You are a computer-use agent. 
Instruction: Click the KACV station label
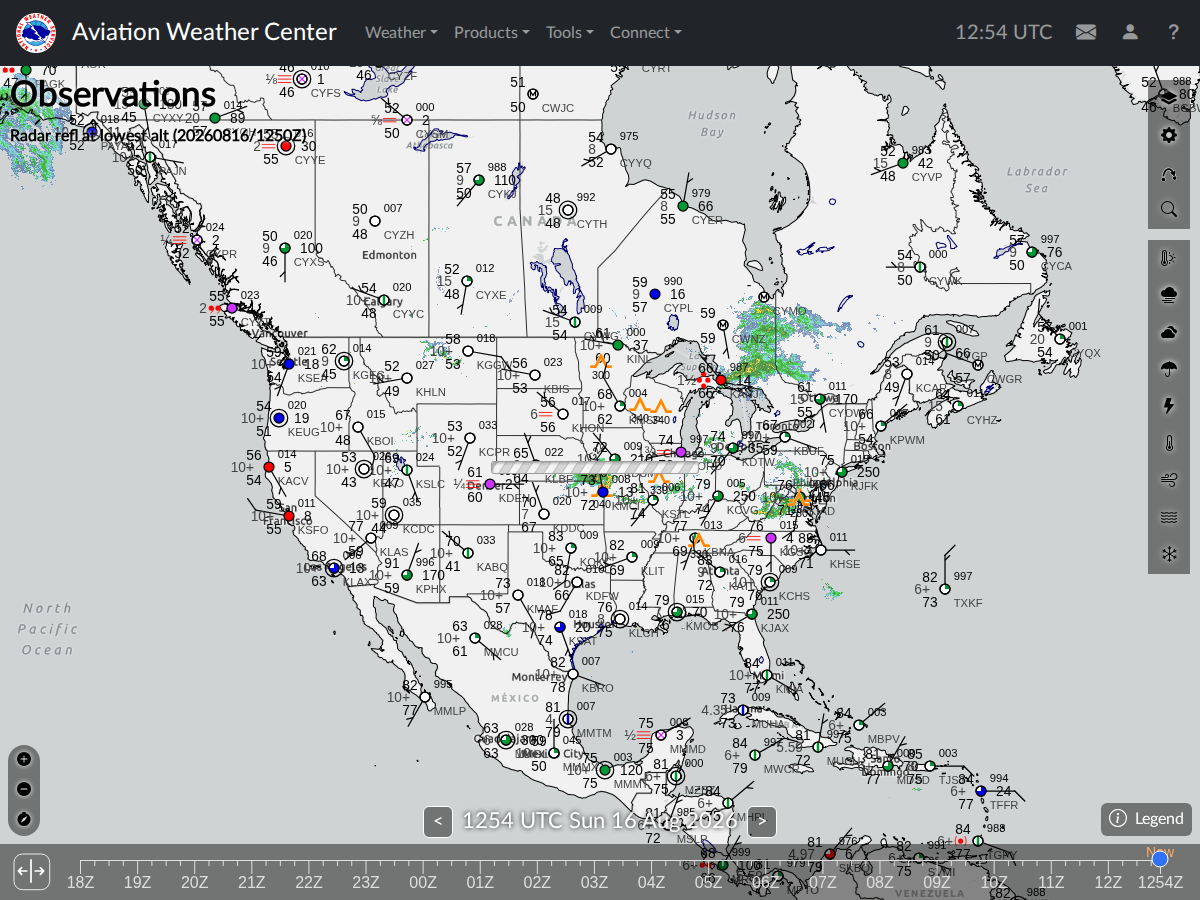click(x=293, y=481)
